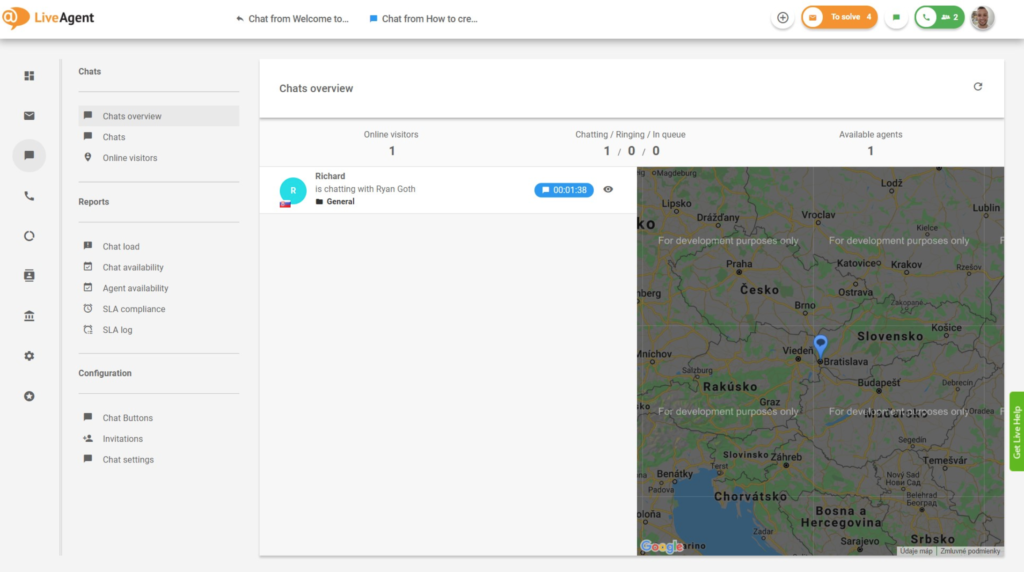Open the Reports circle icon in sidebar
The image size is (1024, 572).
point(29,236)
